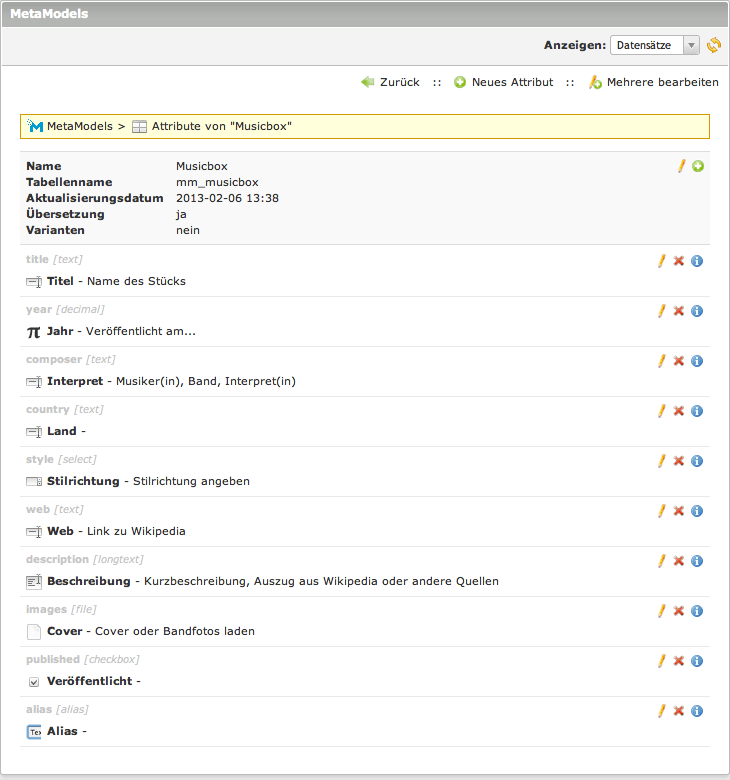Viewport: 730px width, 780px height.
Task: Open the Anzeigen Datensätze dropdown
Action: [x=655, y=45]
